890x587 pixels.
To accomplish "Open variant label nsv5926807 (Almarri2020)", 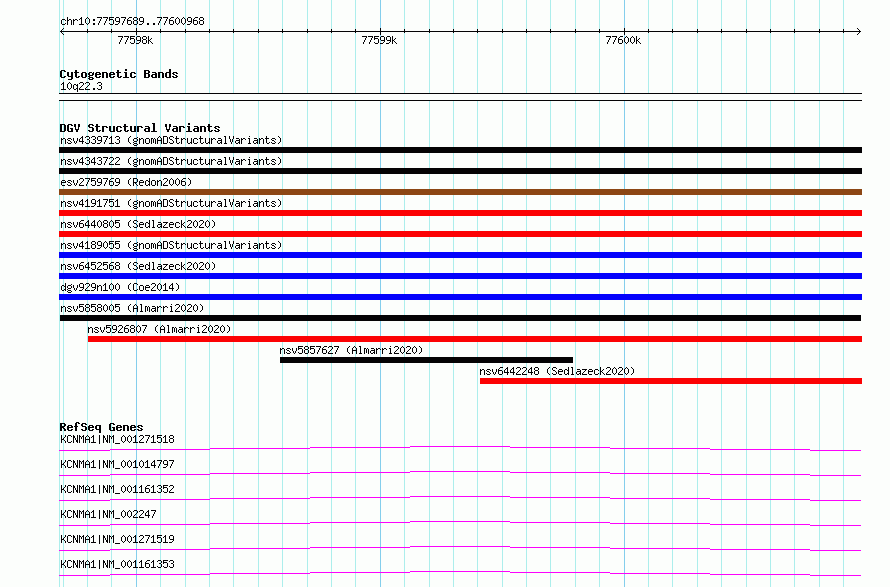I will [159, 329].
